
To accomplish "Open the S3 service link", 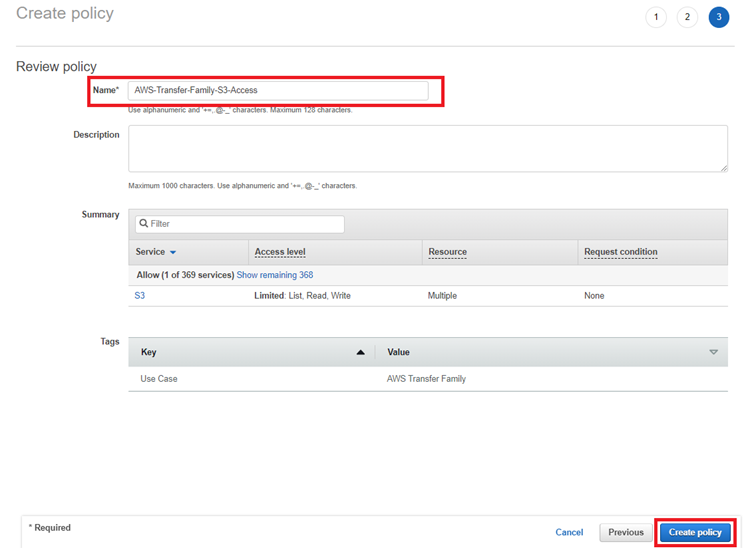I will 140,296.
